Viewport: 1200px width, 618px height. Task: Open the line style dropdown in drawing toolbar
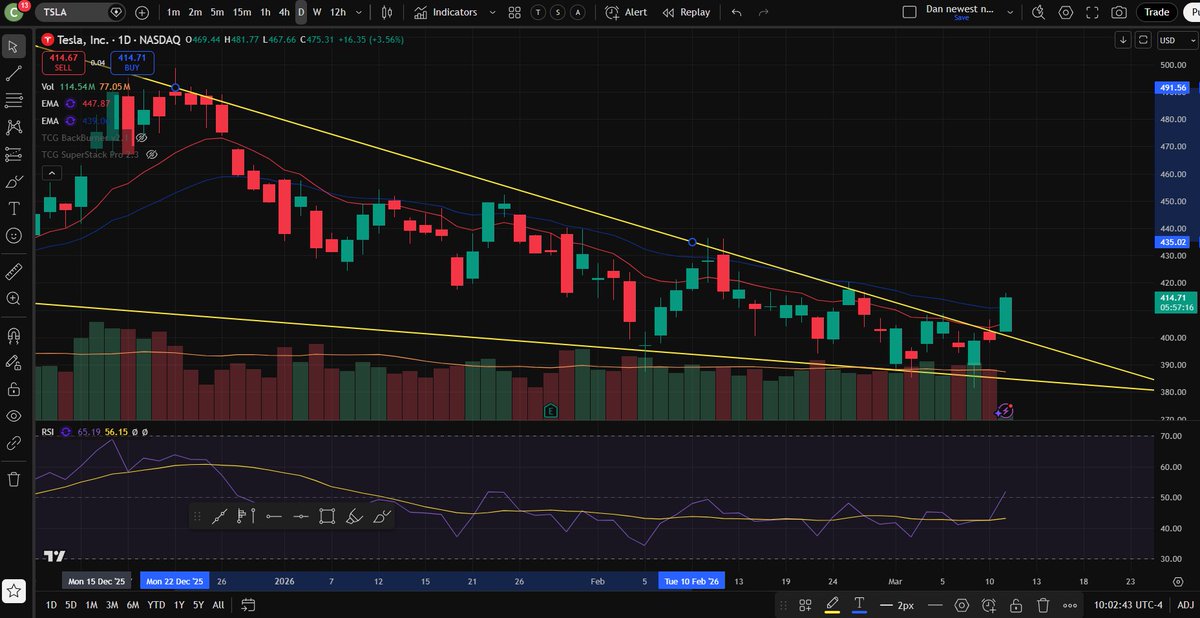(x=933, y=605)
